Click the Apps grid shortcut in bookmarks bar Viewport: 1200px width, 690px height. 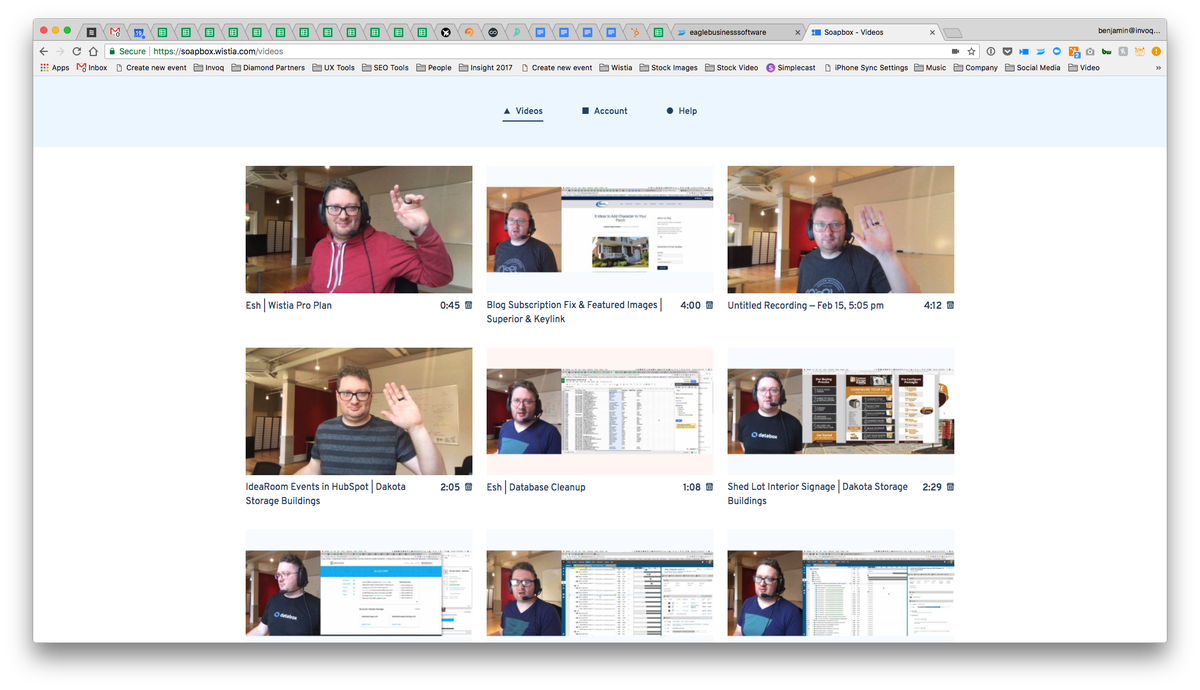pyautogui.click(x=54, y=68)
